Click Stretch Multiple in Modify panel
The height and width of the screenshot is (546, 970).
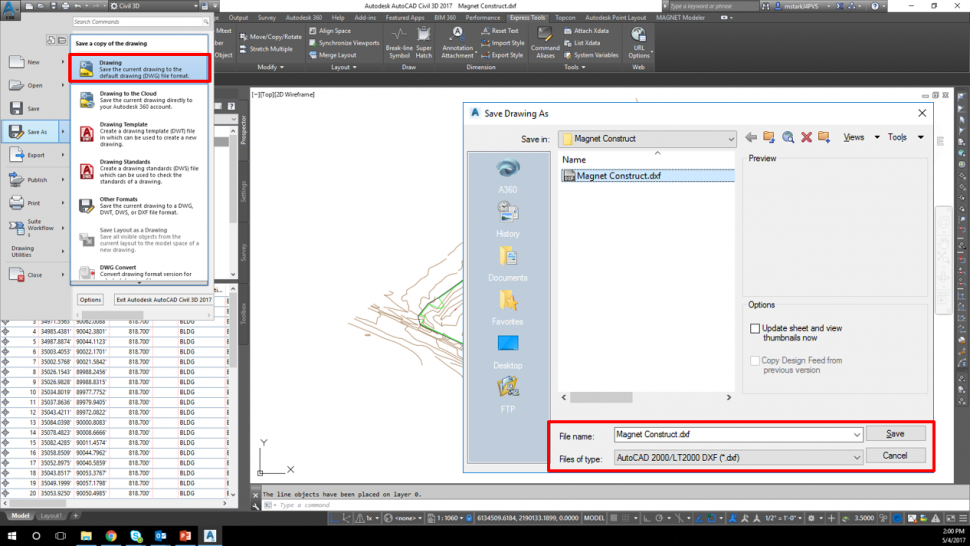(x=266, y=49)
